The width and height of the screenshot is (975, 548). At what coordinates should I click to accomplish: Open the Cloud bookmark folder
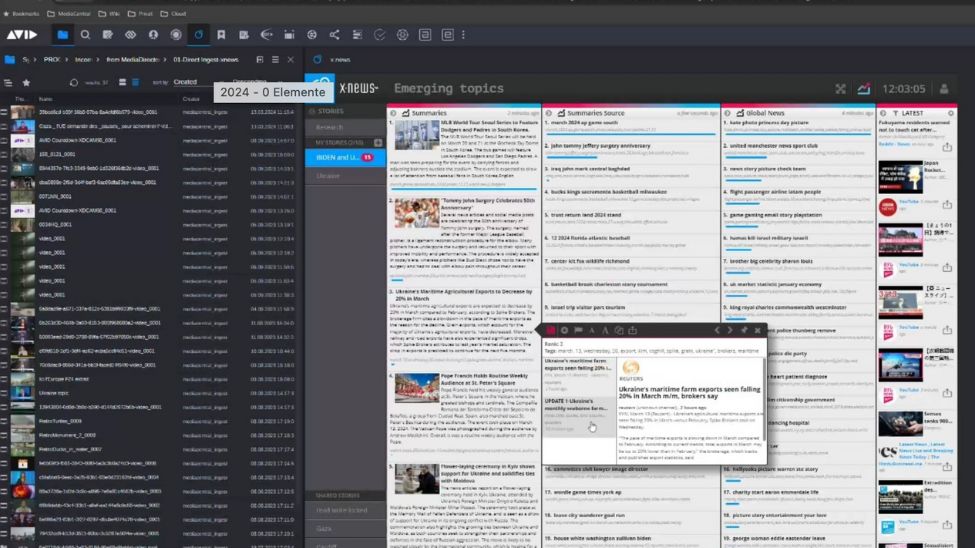pyautogui.click(x=173, y=13)
